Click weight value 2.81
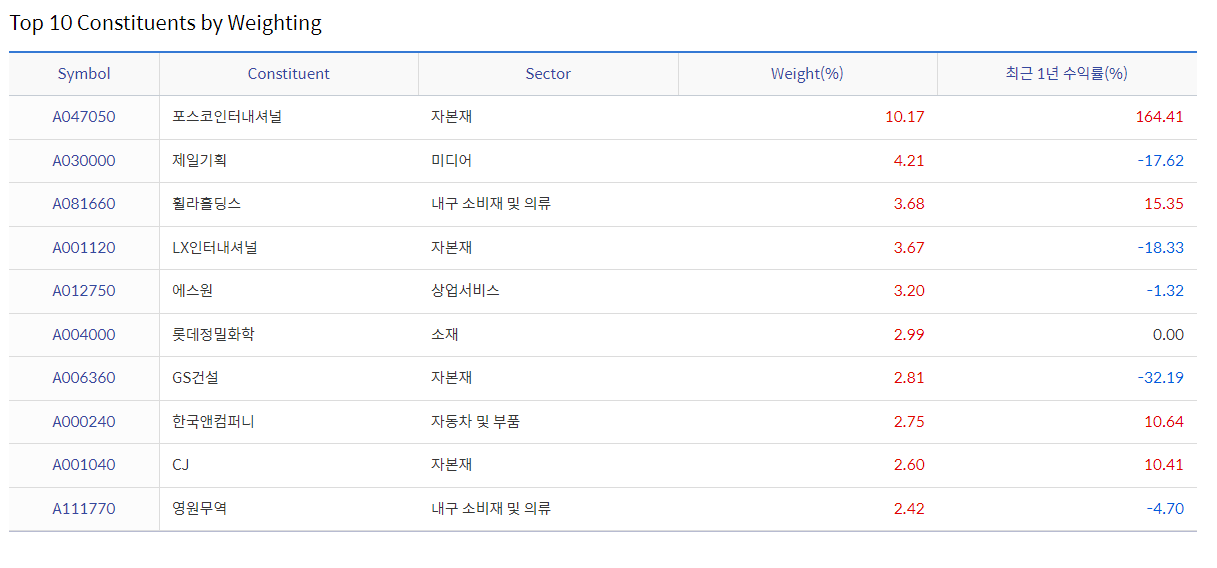Screen dimensions: 1217x568 pos(909,378)
